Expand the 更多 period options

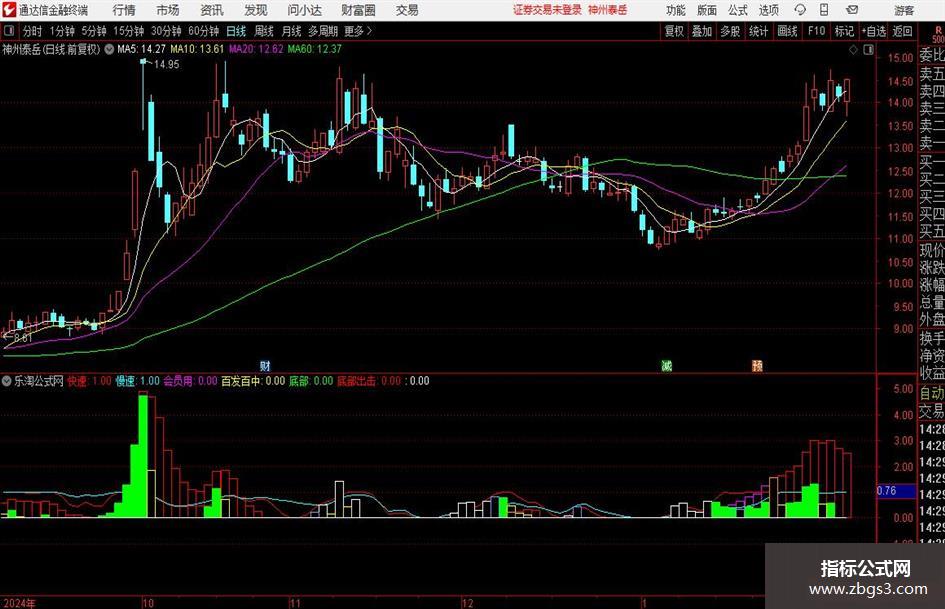358,31
